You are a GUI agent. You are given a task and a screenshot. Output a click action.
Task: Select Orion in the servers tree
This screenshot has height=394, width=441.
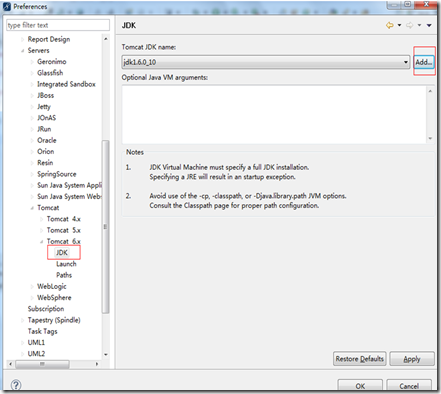coord(45,151)
